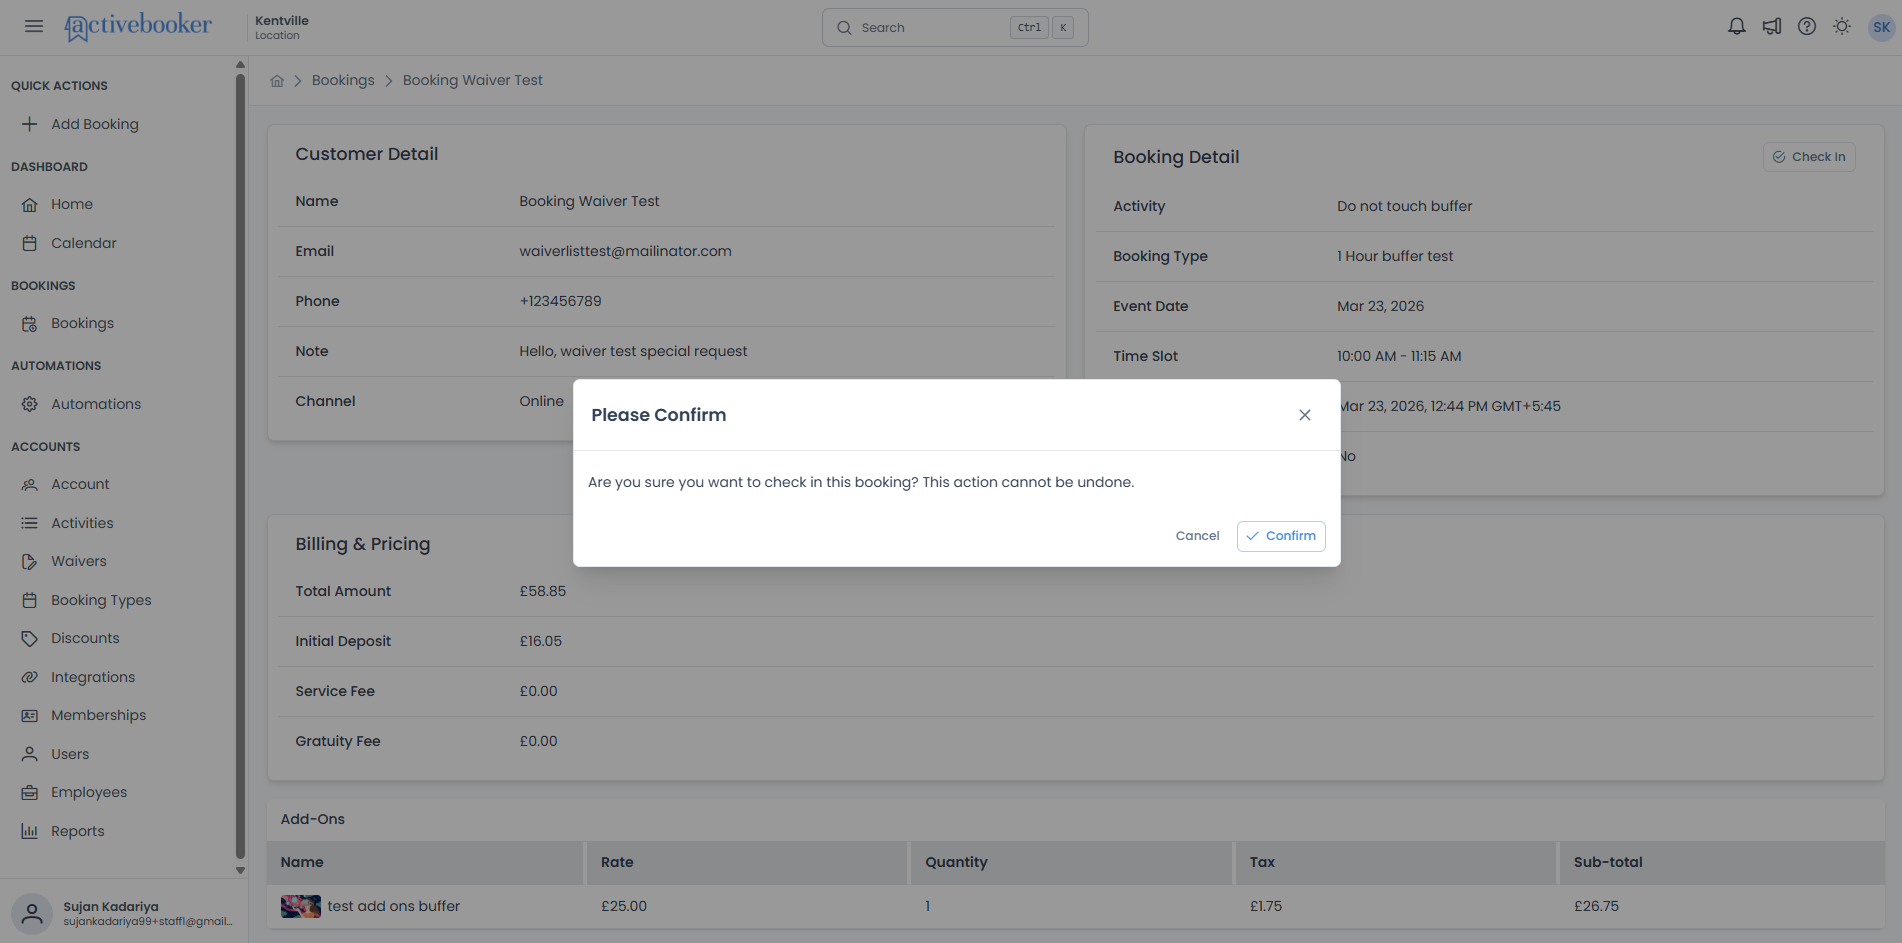Click the Users person icon
The image size is (1902, 943).
(30, 754)
